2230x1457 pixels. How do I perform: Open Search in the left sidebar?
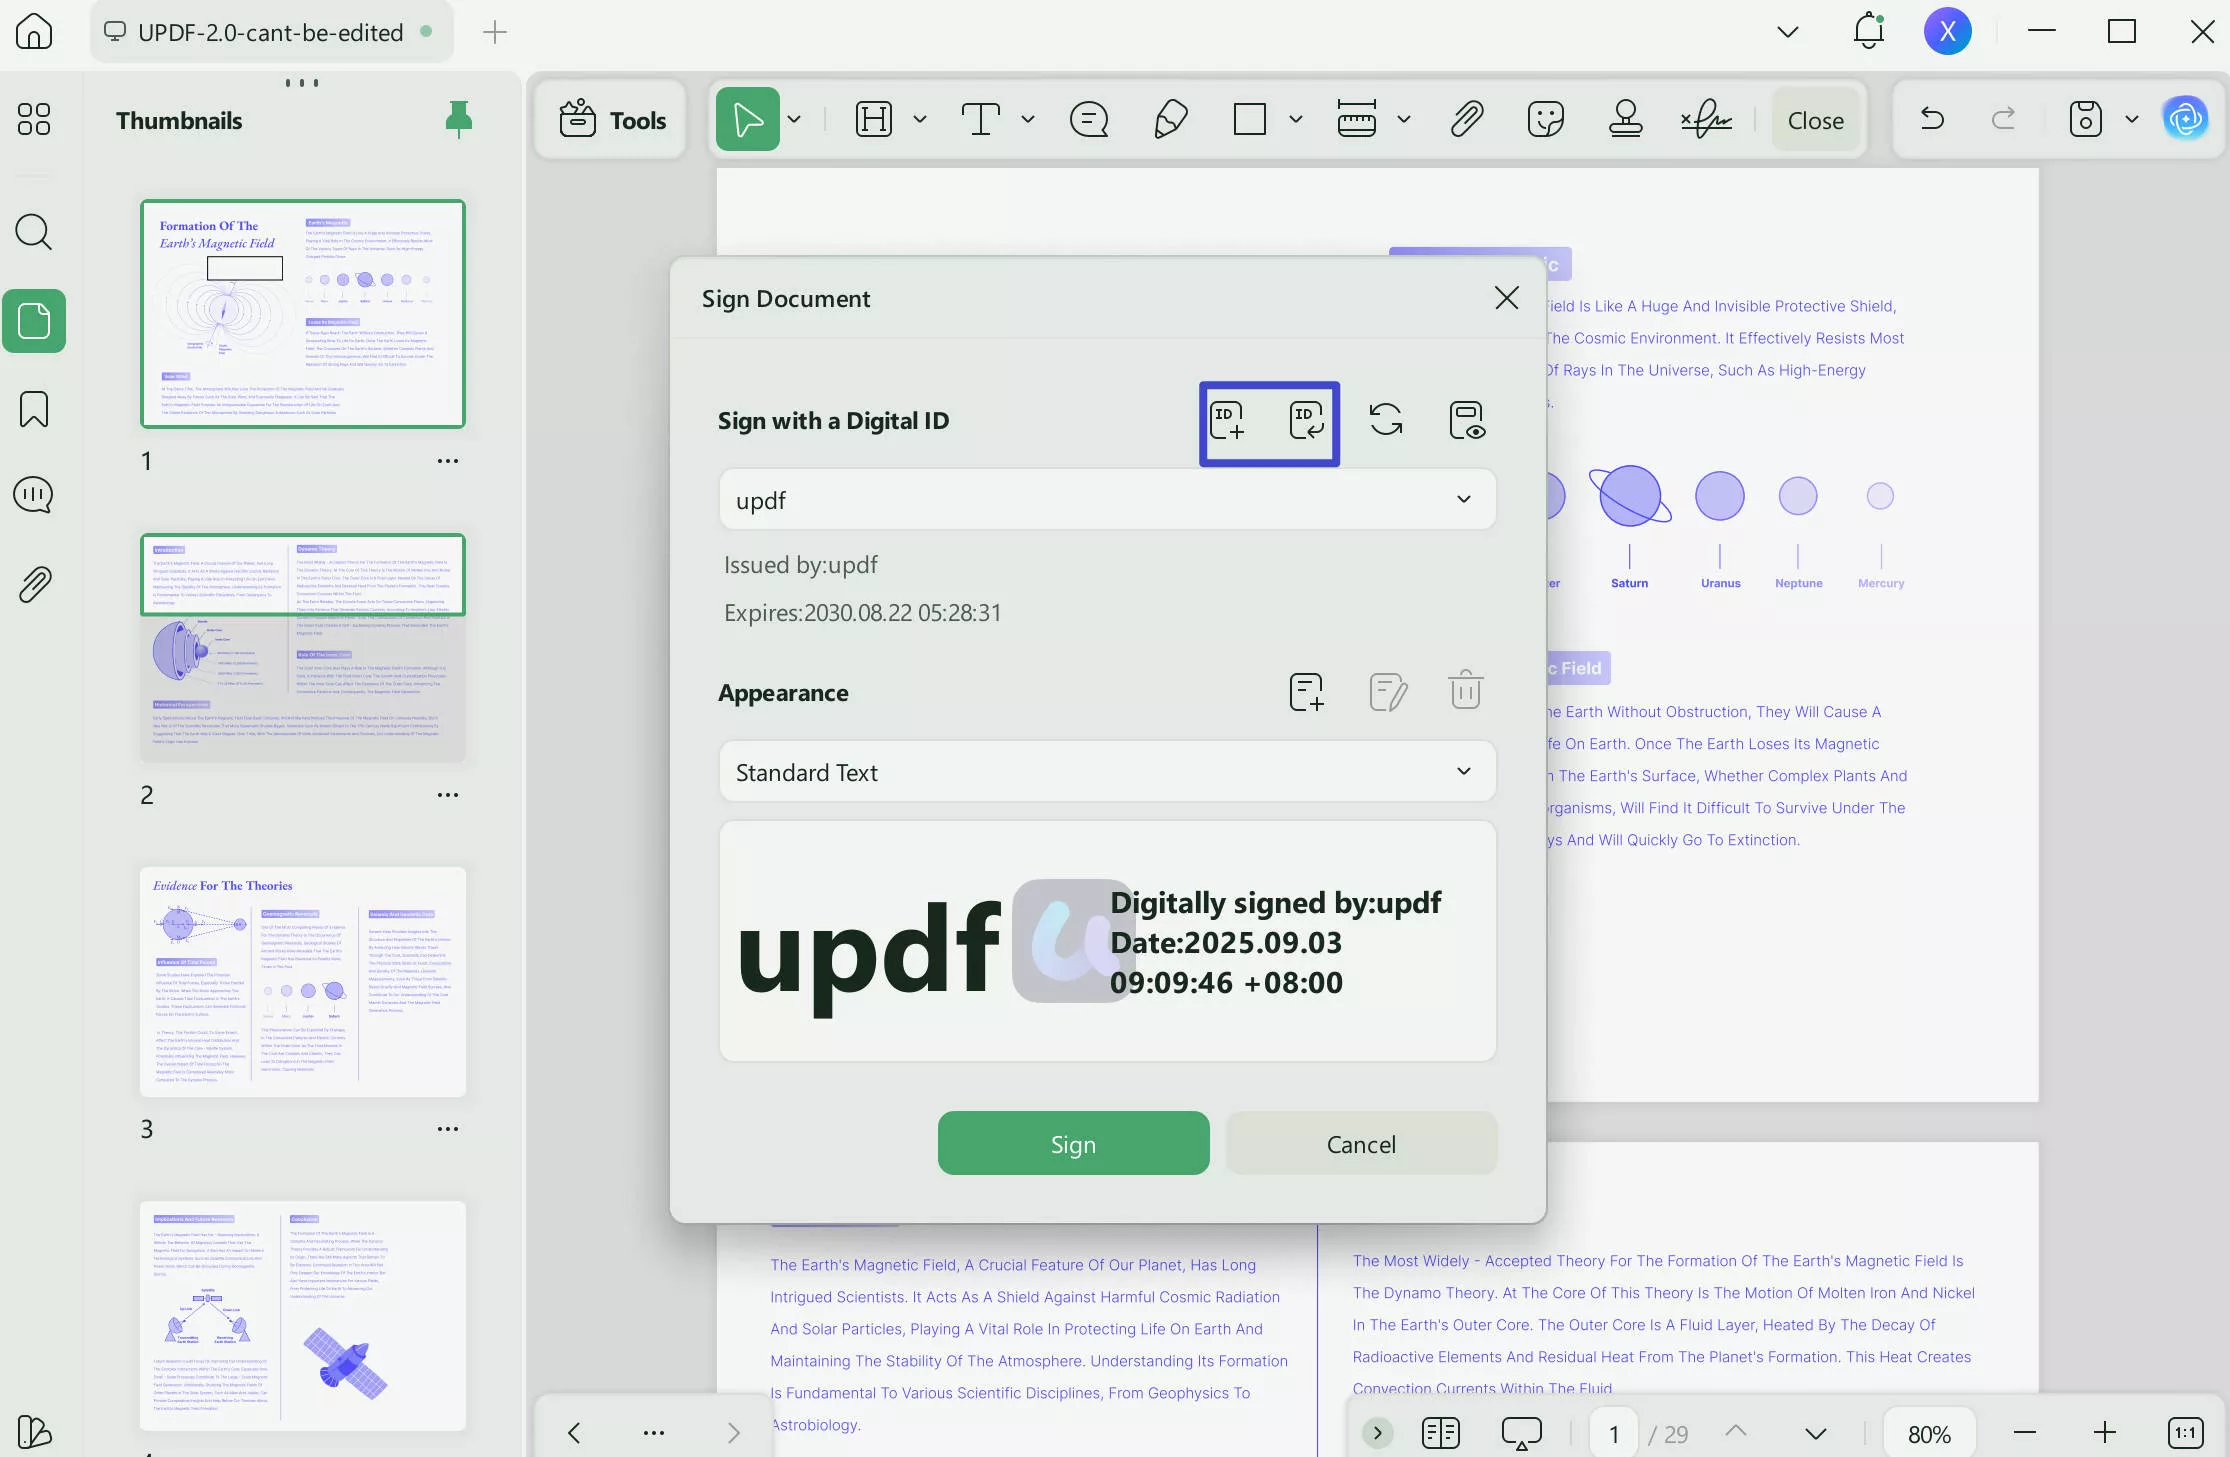(33, 232)
